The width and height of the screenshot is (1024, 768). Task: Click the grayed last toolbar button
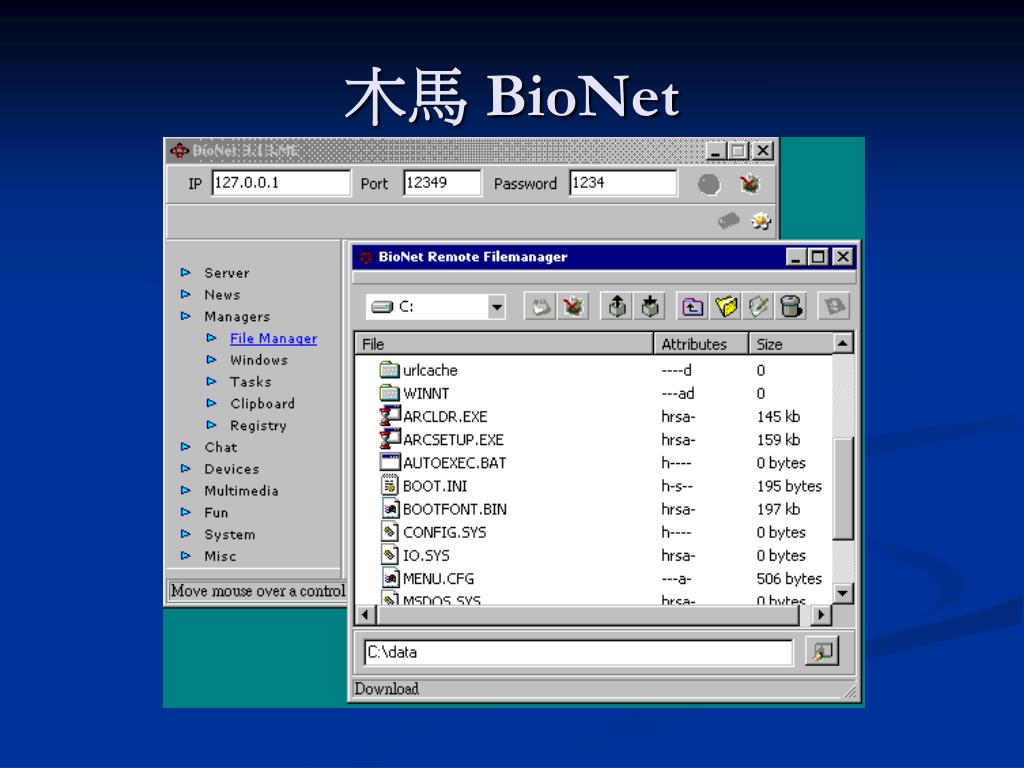tap(834, 306)
